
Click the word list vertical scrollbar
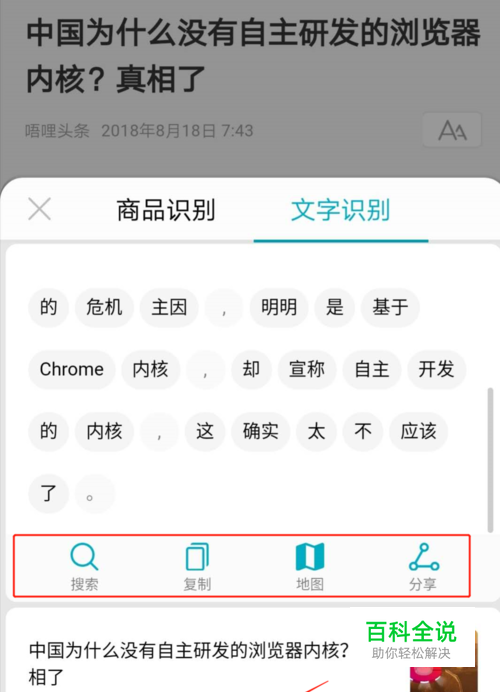[490, 460]
